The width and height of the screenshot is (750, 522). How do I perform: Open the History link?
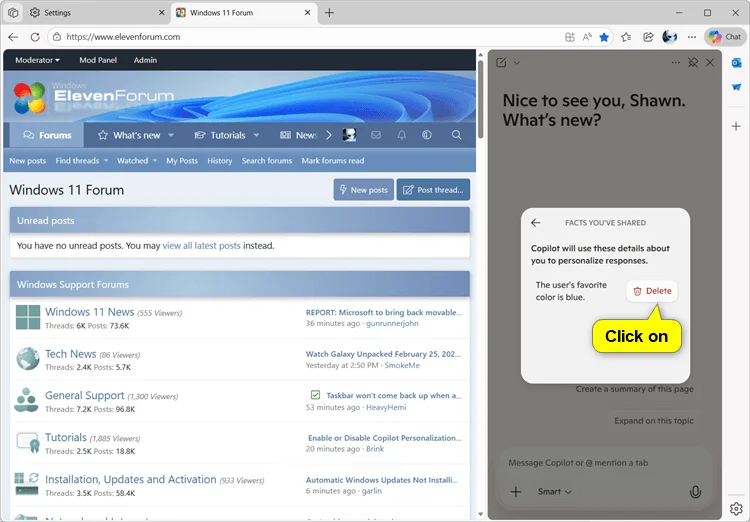pos(220,161)
